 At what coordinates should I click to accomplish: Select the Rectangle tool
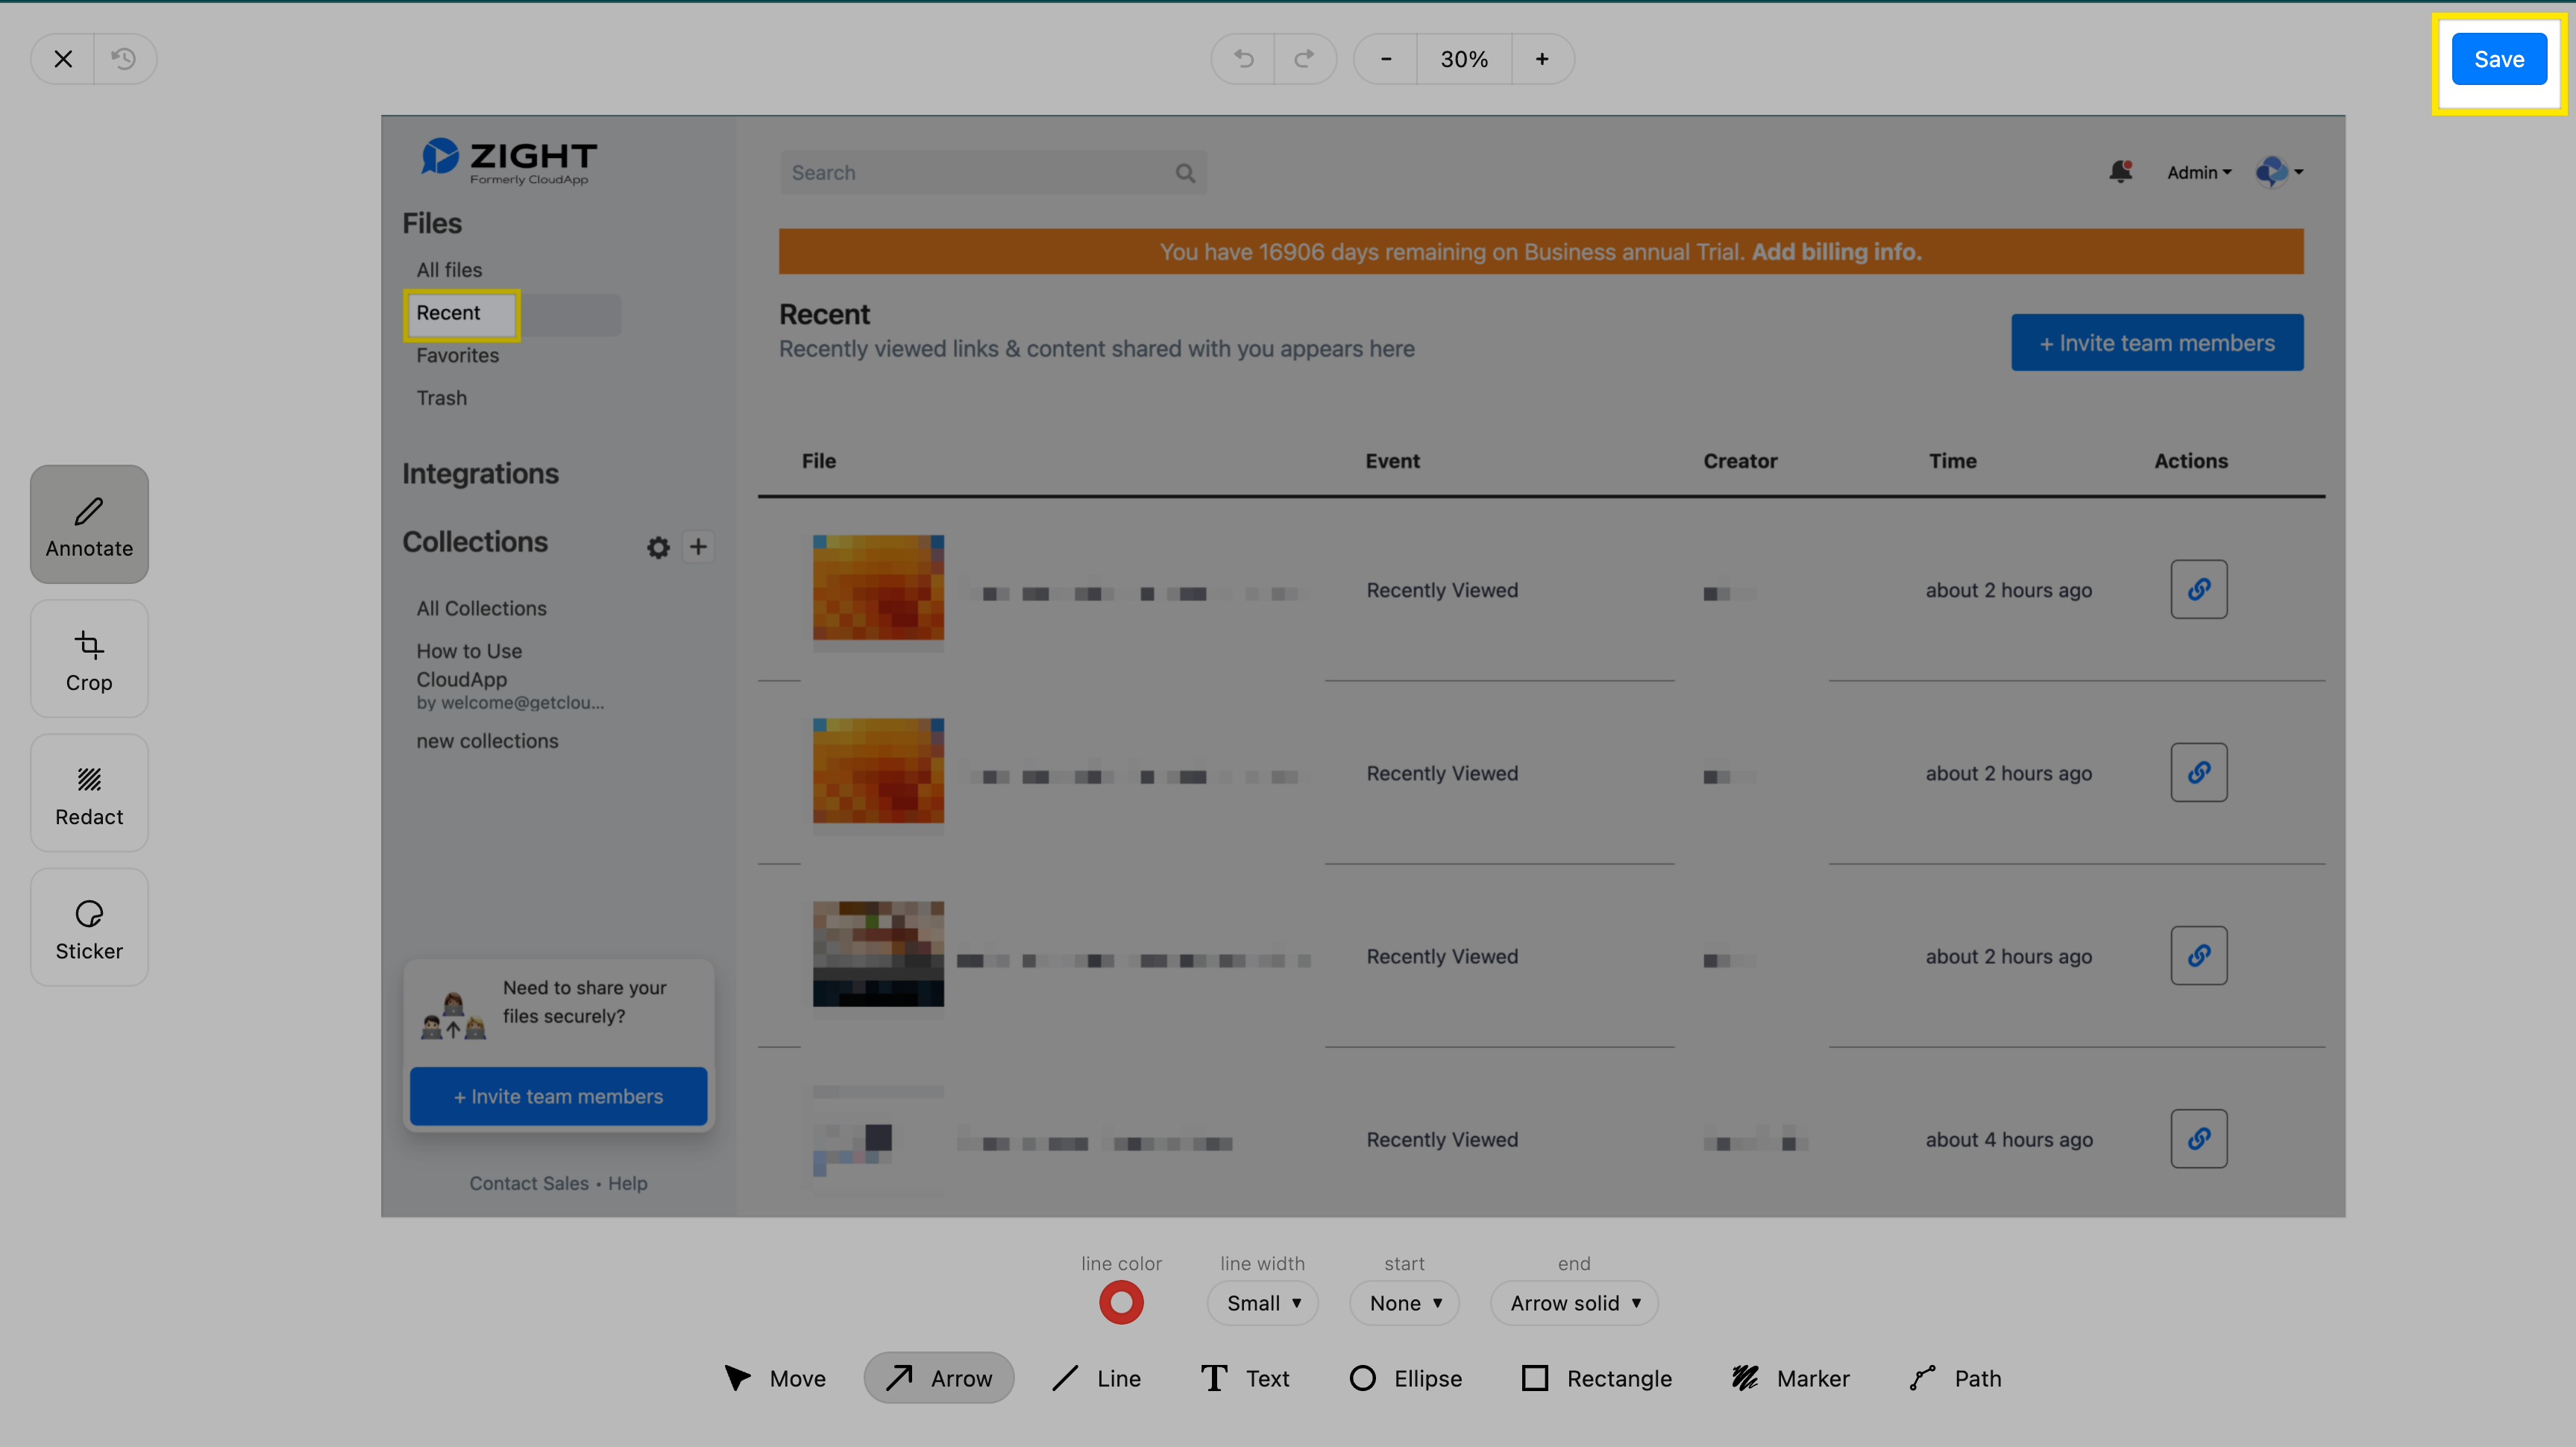point(1596,1378)
